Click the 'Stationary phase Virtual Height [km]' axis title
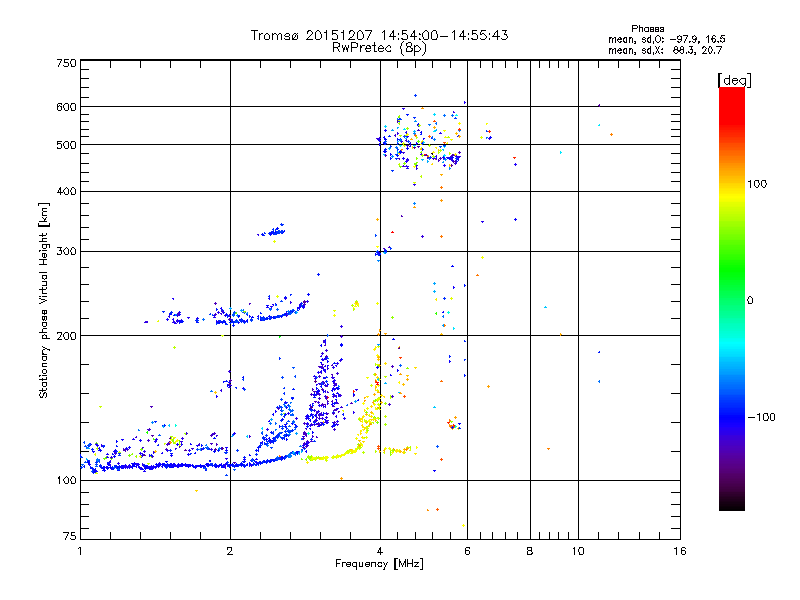Screen dimensions: 800x600 [x=44, y=300]
